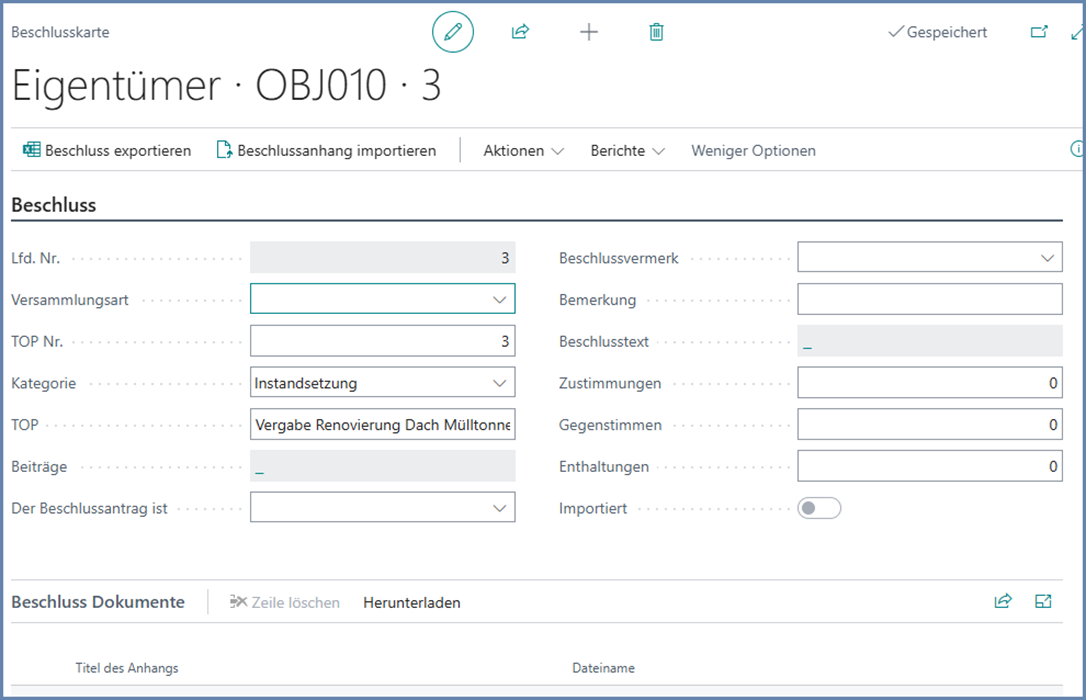Click Beschluss exportieren
This screenshot has height=700, width=1086.
(x=107, y=151)
